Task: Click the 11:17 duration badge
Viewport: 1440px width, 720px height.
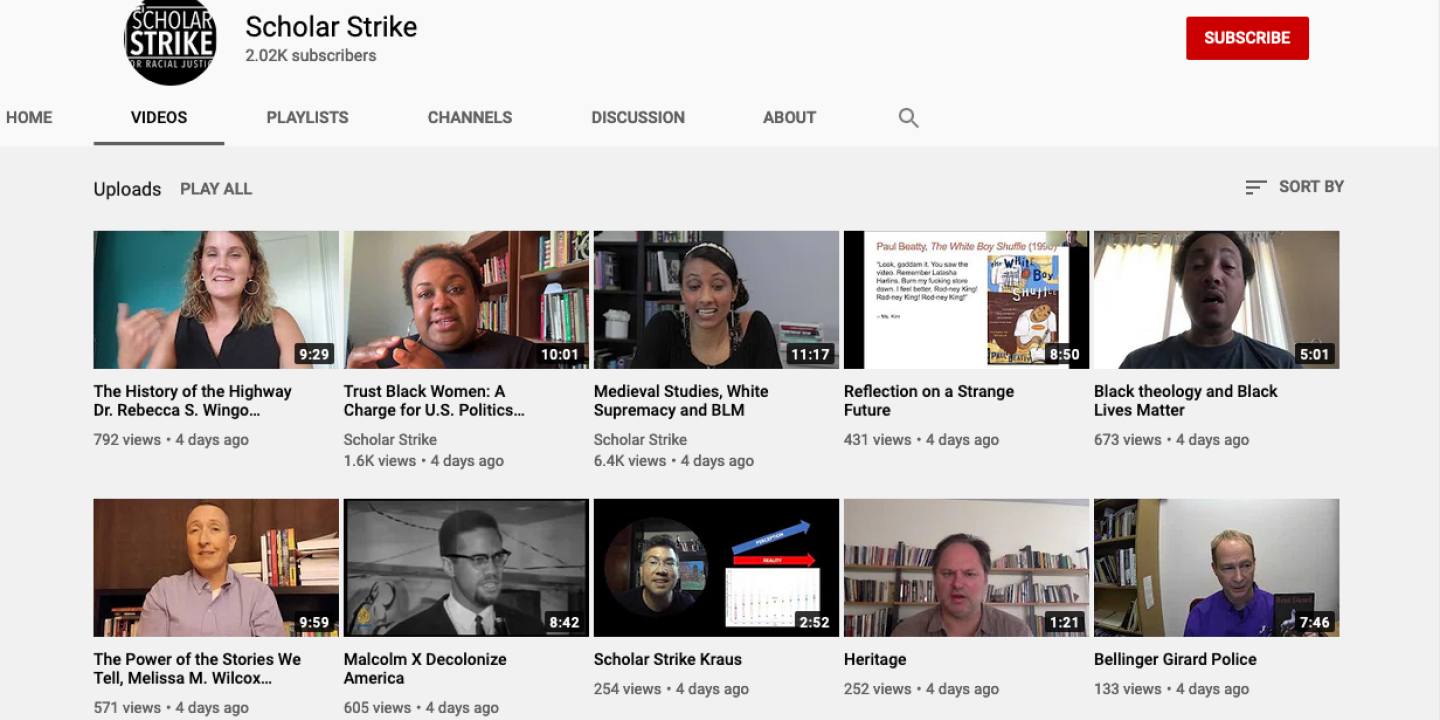Action: [810, 354]
